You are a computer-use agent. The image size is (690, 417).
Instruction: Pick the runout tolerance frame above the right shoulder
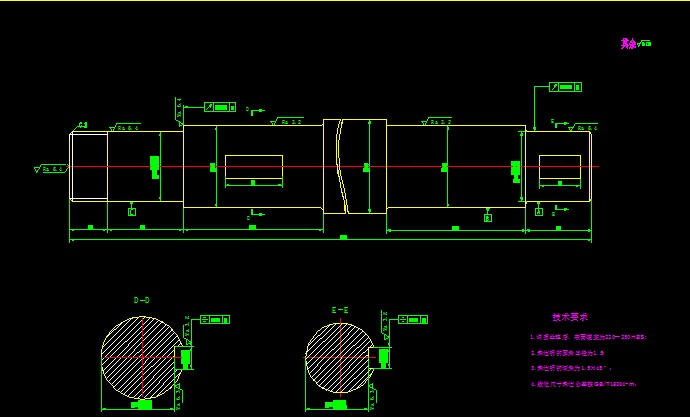565,87
